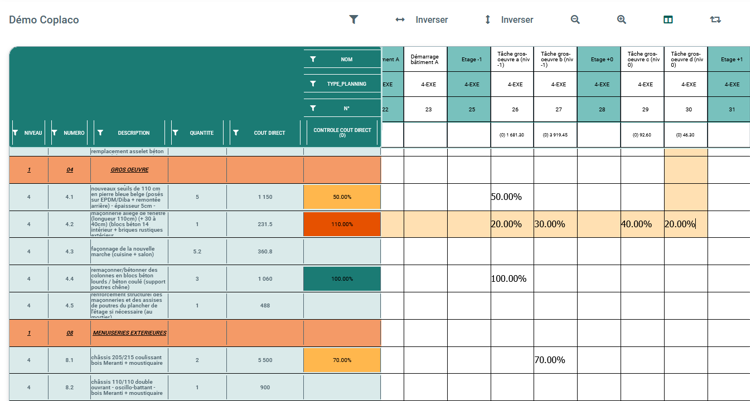Filter the NUMERO column
The image size is (750, 401).
[x=54, y=133]
